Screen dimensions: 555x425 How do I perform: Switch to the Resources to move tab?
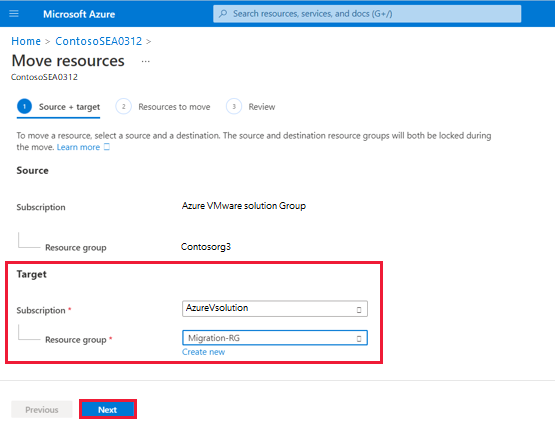(x=174, y=107)
